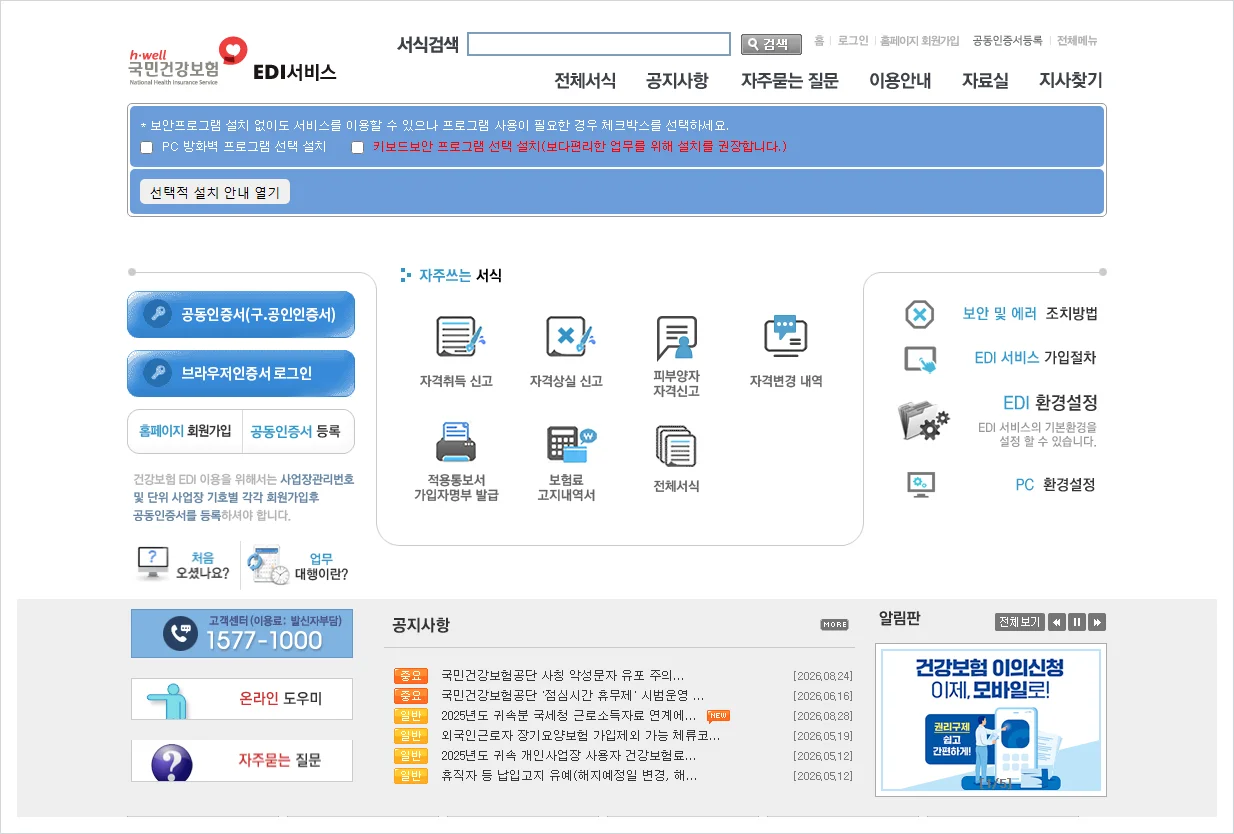1234x834 pixels.
Task: Click the 서식검색 input field
Action: coord(599,44)
